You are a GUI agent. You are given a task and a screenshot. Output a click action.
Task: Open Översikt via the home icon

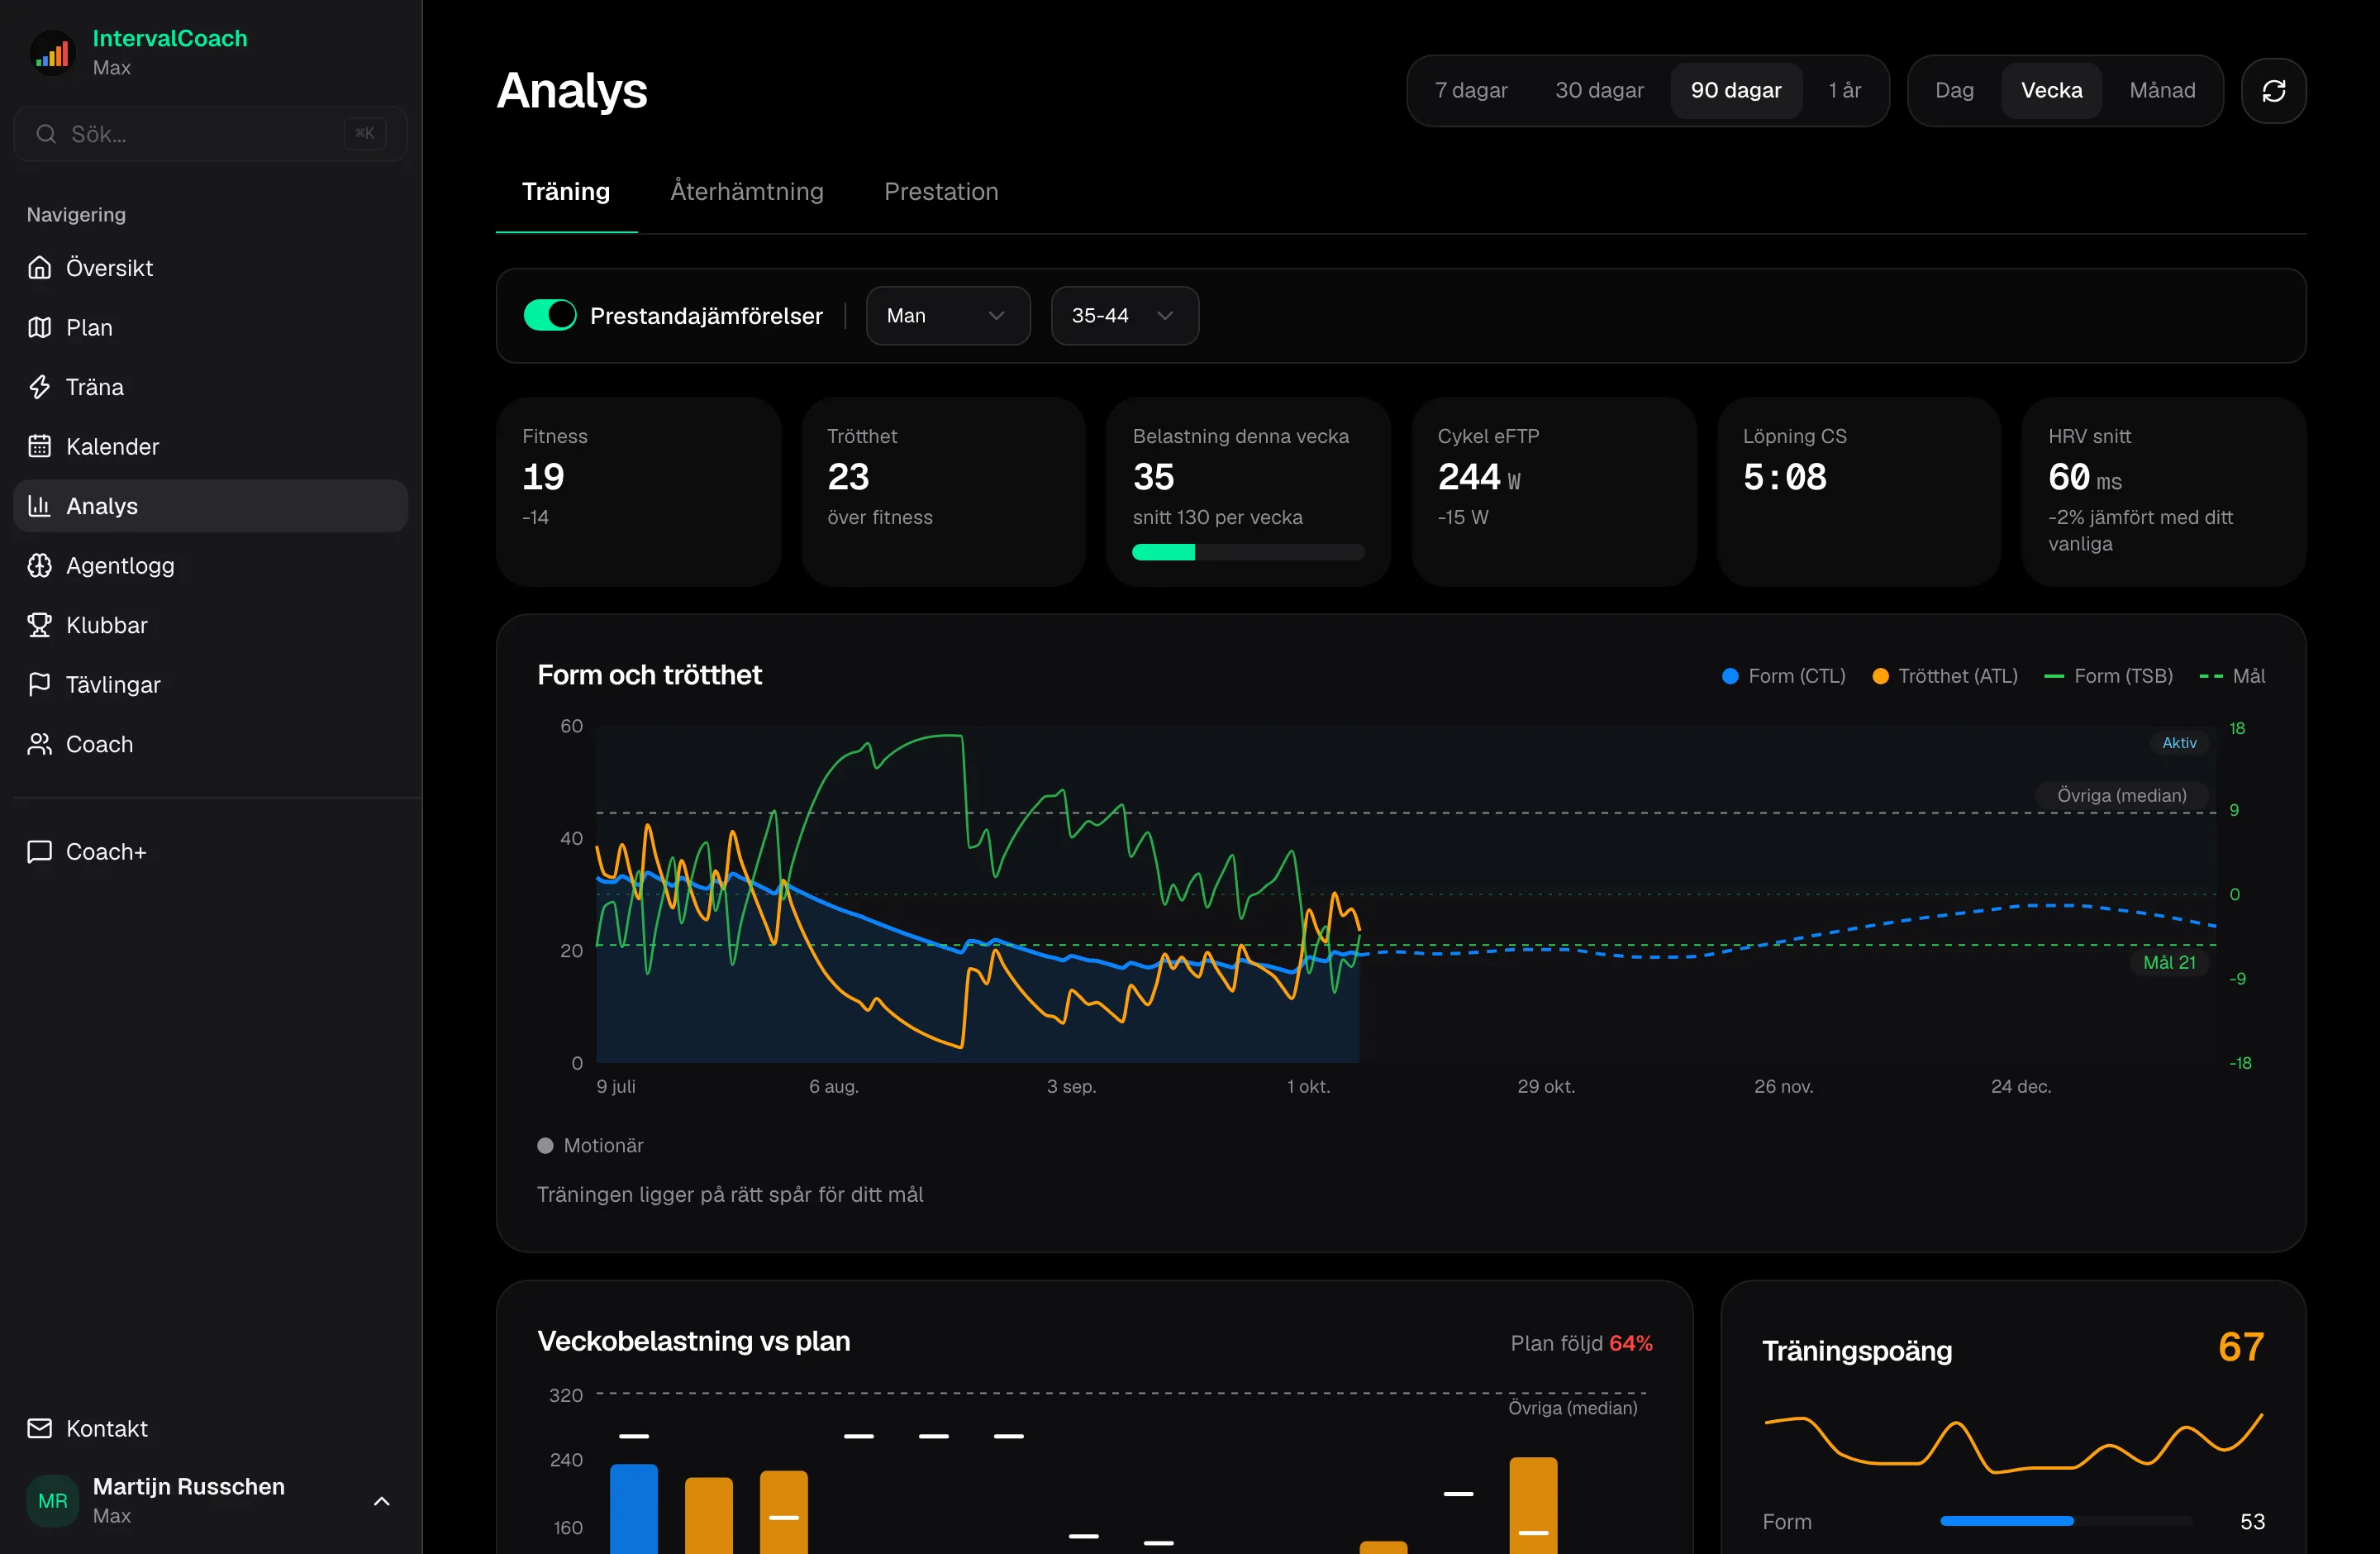(39, 268)
